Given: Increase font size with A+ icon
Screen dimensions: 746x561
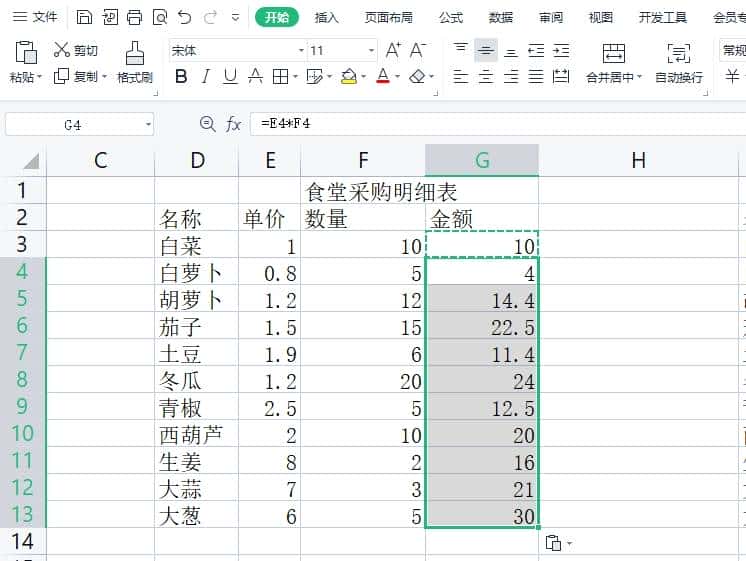Looking at the screenshot, I should pyautogui.click(x=393, y=50).
